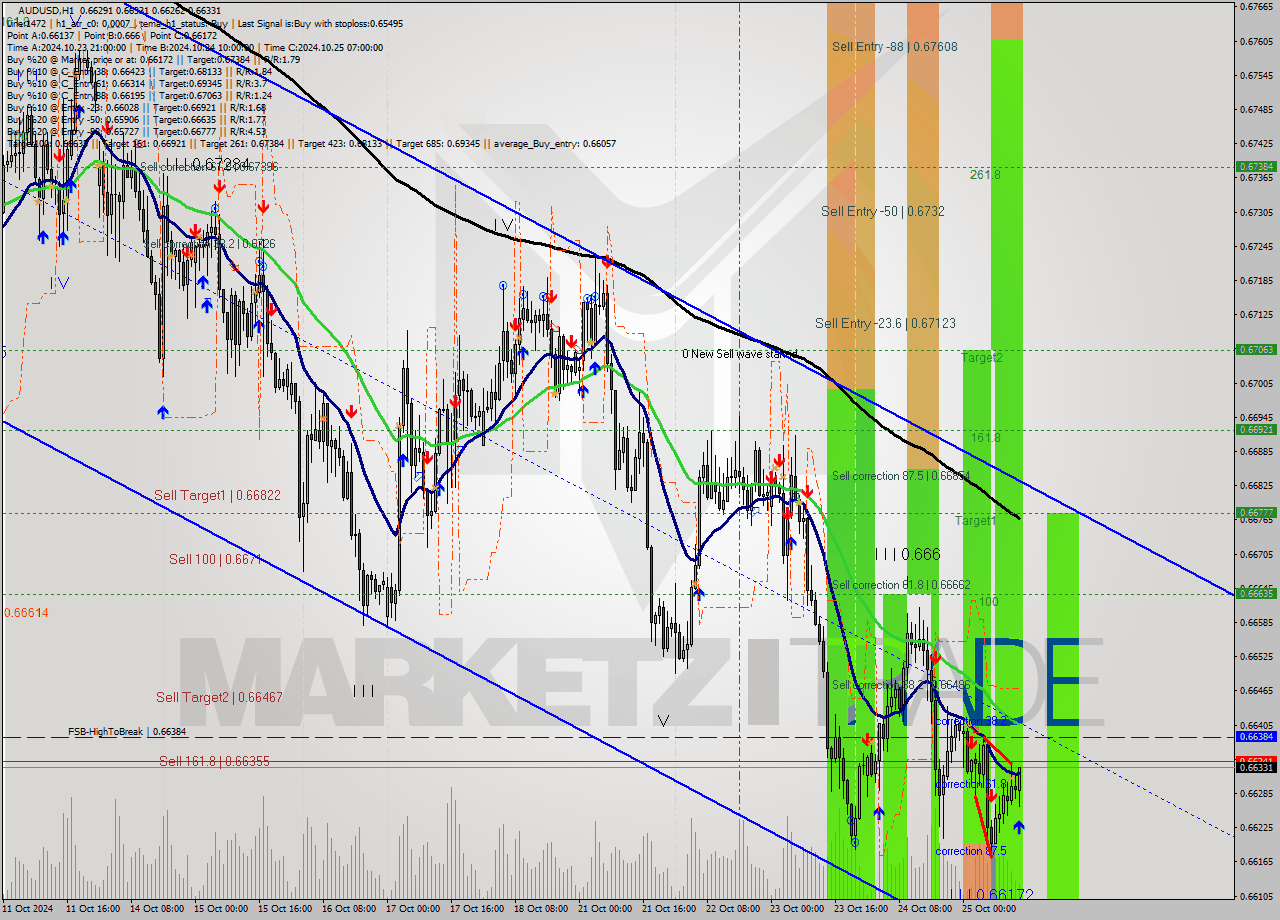Screen dimensions: 1280x920
Task: Click the 'average_Buy_entry: 0.66057' text
Action: (553, 144)
